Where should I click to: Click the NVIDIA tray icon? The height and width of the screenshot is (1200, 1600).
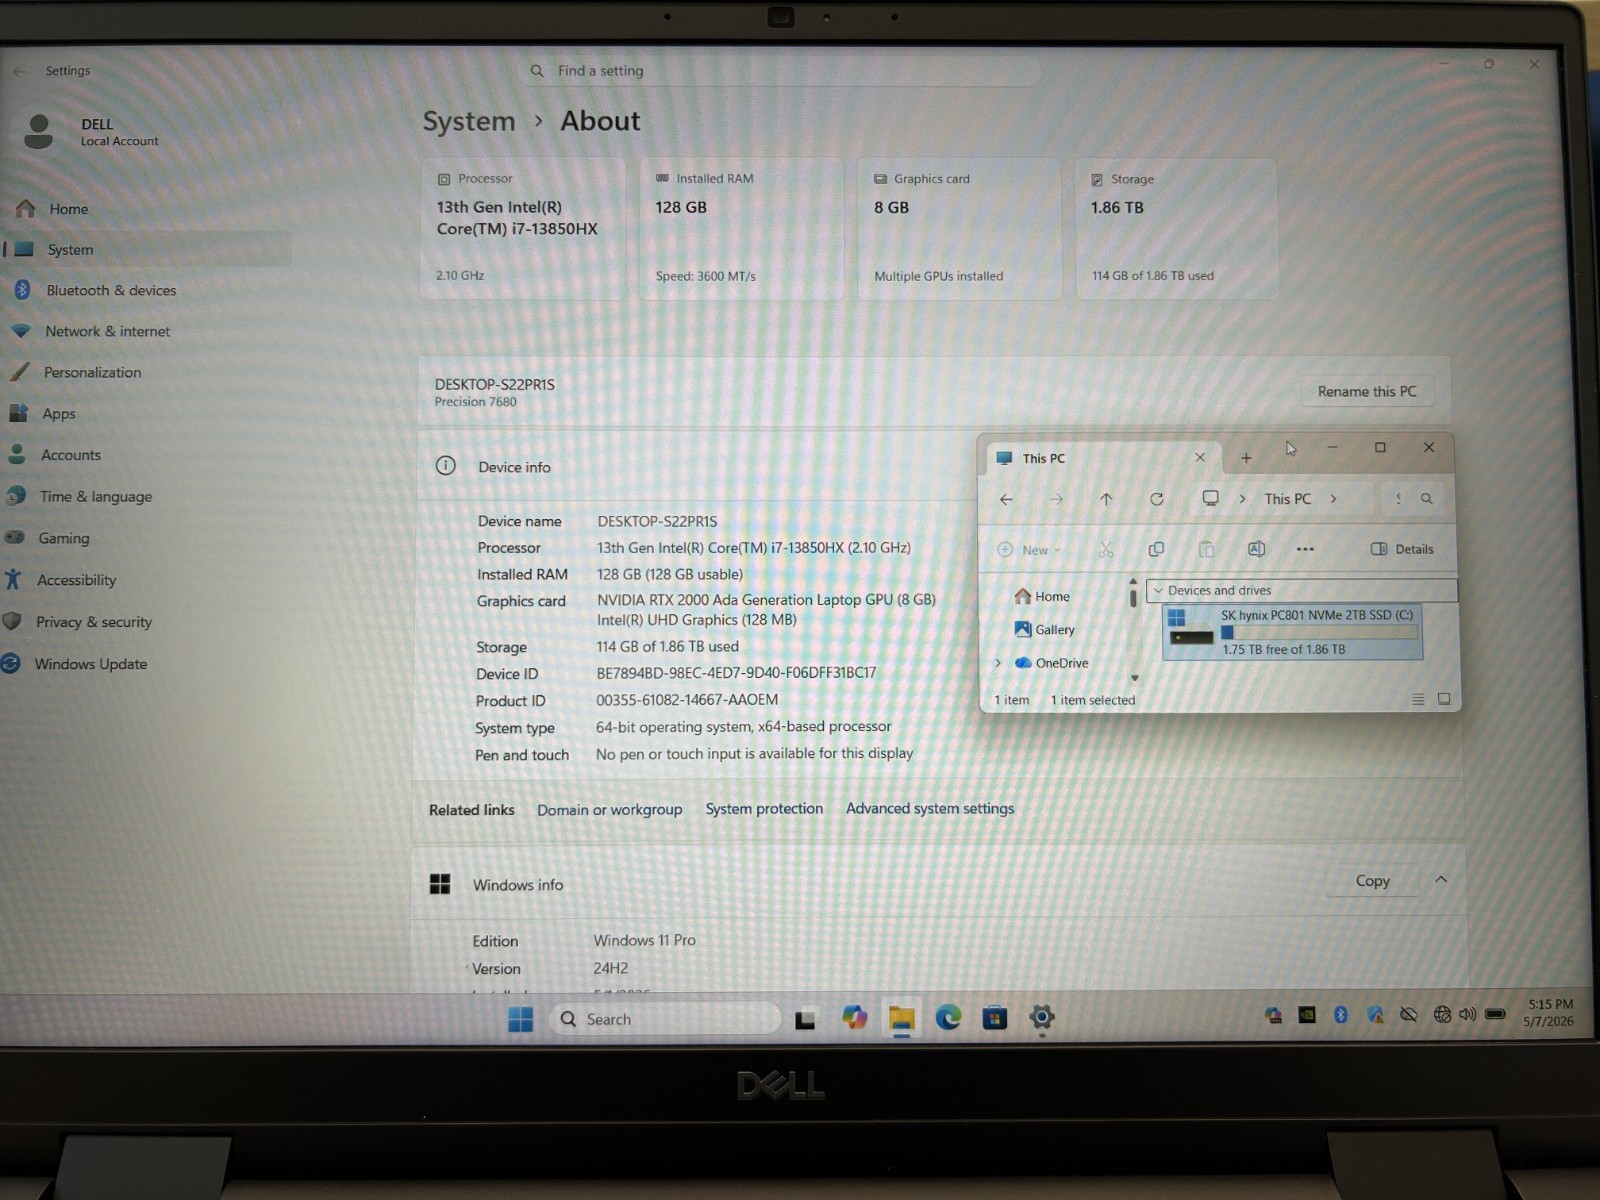coord(1306,1015)
